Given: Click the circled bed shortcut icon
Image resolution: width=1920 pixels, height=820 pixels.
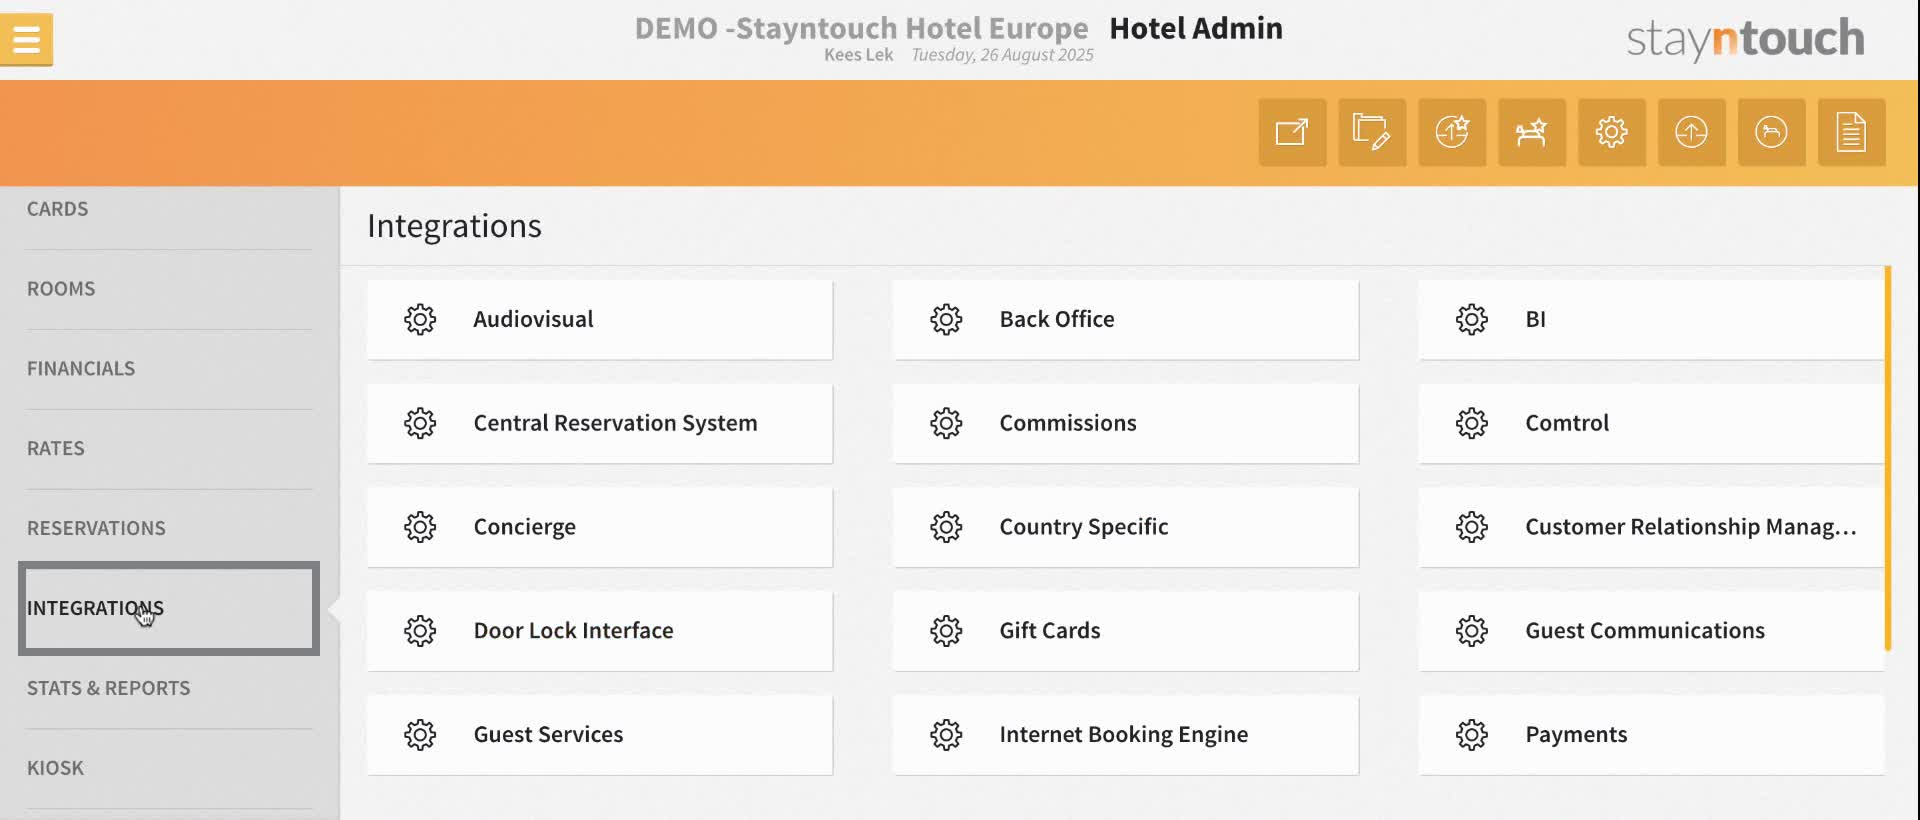Looking at the screenshot, I should 1772,132.
